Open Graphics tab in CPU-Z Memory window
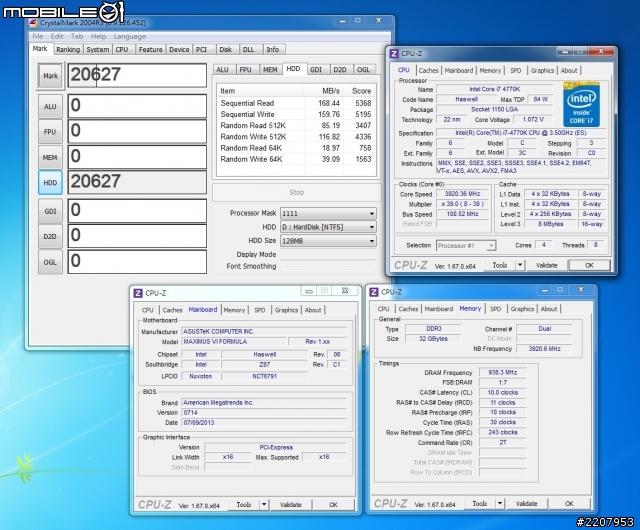640x530 pixels. coord(522,309)
